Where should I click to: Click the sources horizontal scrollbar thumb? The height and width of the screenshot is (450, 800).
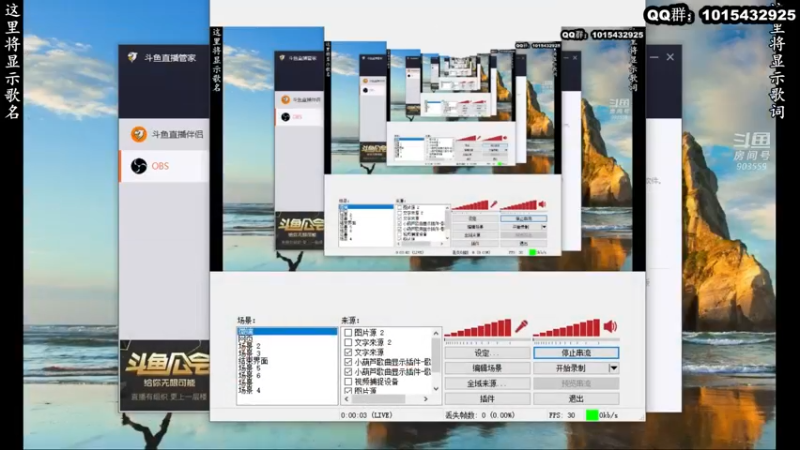click(x=379, y=399)
